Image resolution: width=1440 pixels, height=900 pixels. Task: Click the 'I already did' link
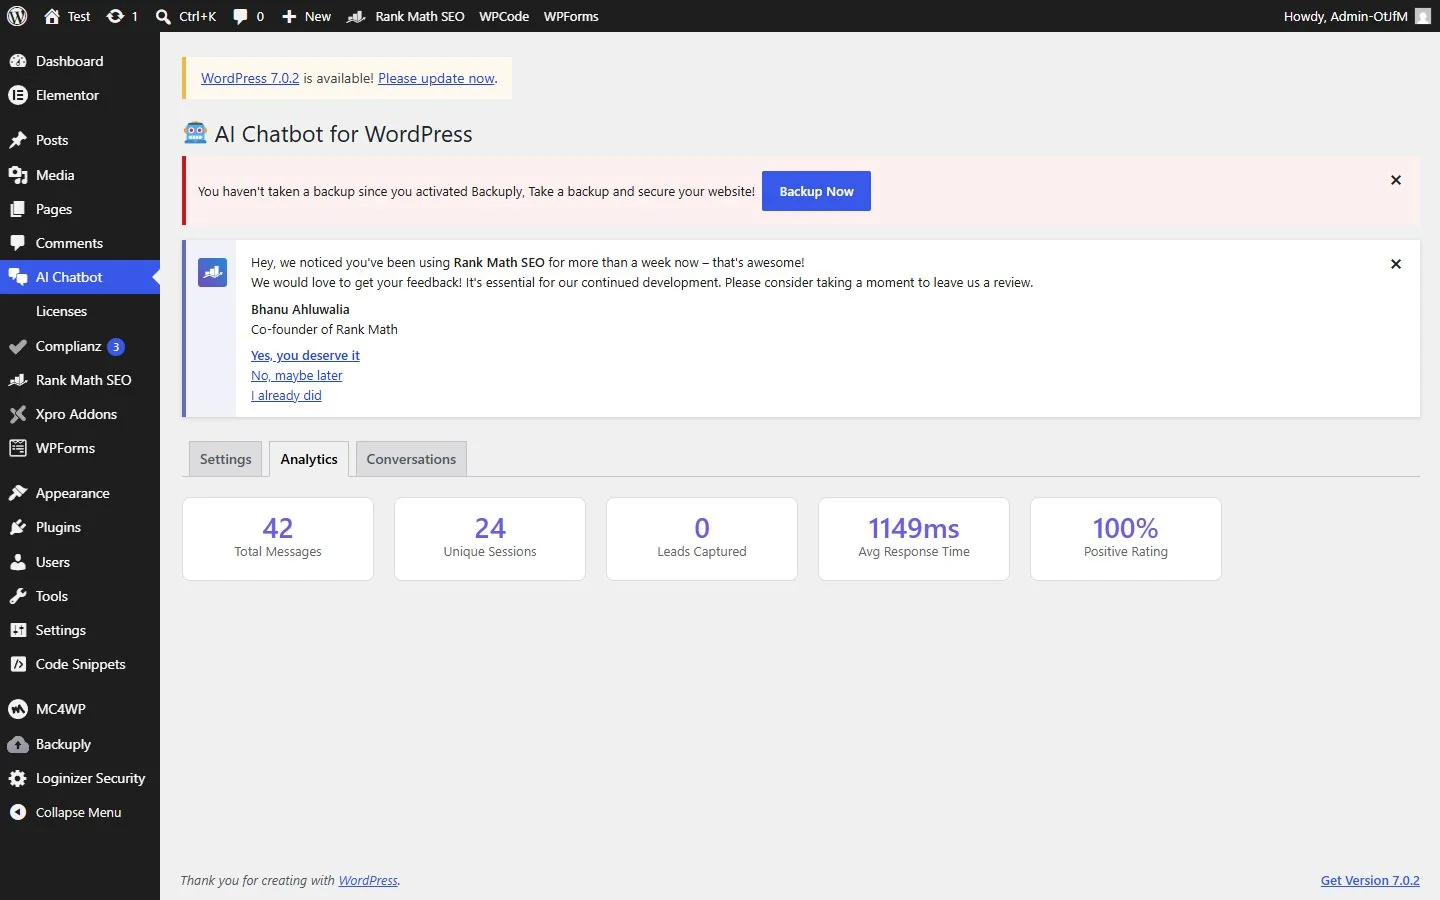286,395
